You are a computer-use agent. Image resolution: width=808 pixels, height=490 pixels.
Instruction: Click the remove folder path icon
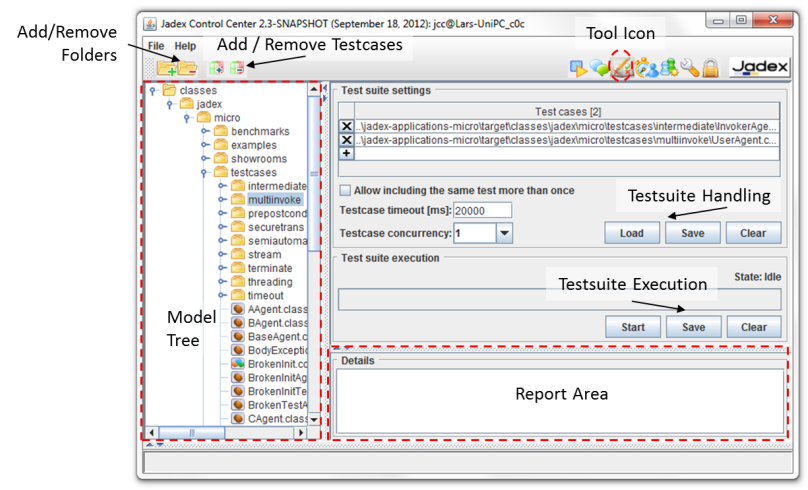click(186, 68)
